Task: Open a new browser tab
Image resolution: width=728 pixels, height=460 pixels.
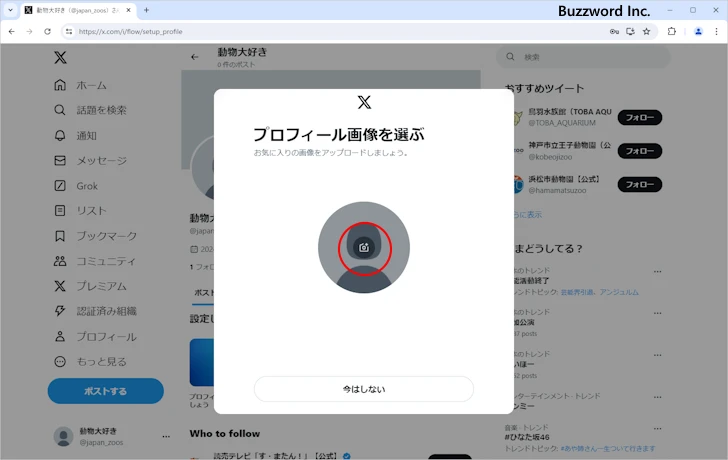Action: tap(146, 10)
